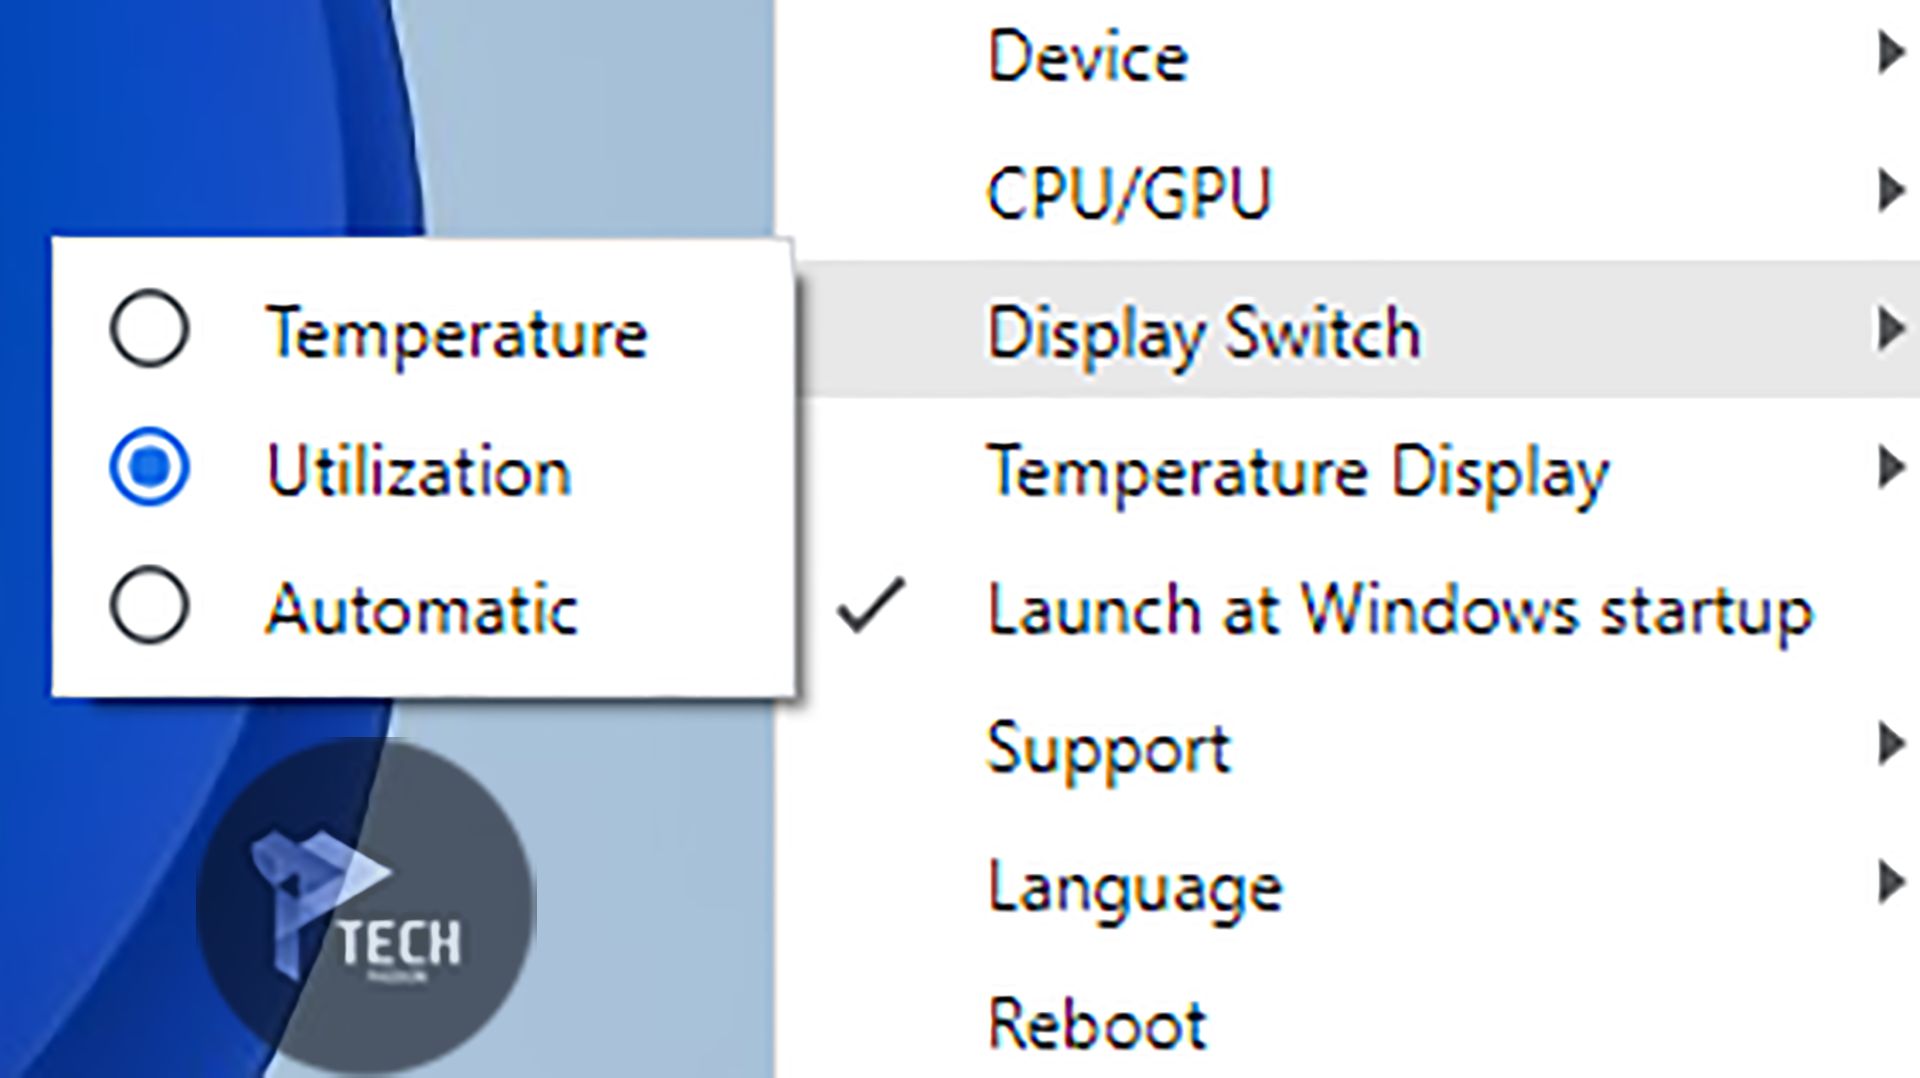Open the Language menu entry
This screenshot has height=1078, width=1920.
coord(1134,887)
